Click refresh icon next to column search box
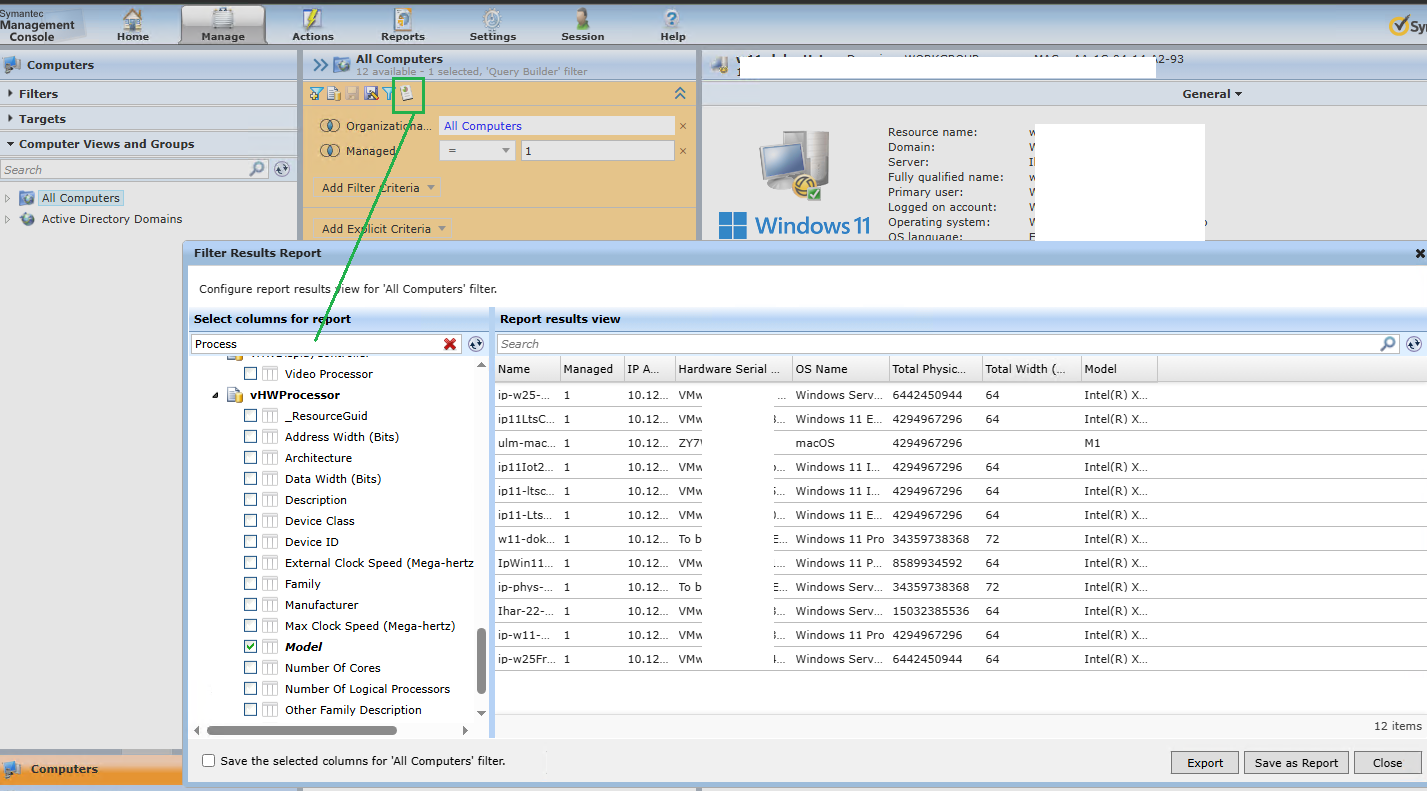 click(x=476, y=344)
